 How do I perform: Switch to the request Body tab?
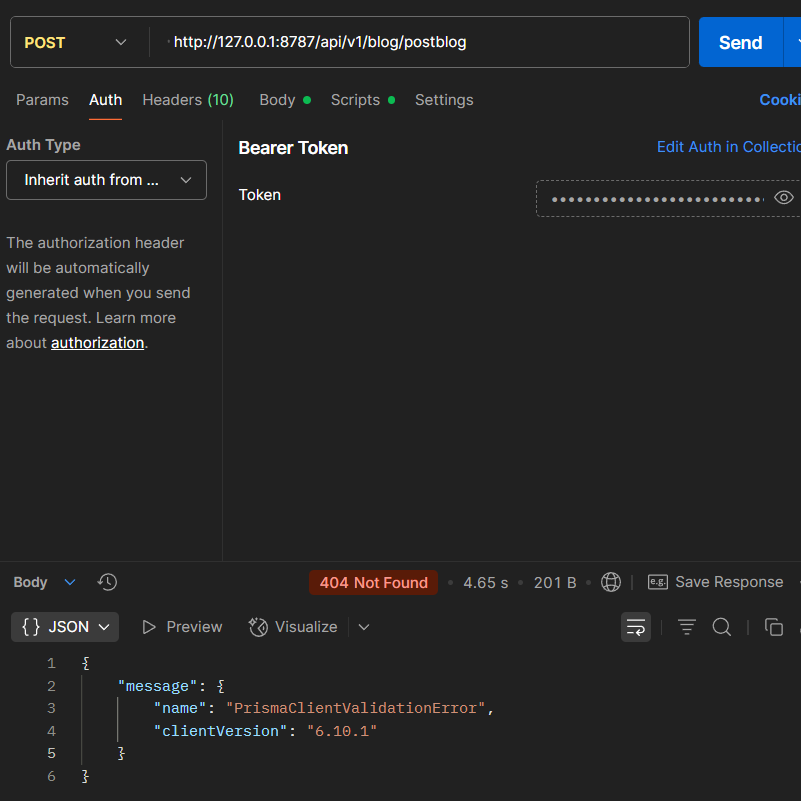point(285,100)
